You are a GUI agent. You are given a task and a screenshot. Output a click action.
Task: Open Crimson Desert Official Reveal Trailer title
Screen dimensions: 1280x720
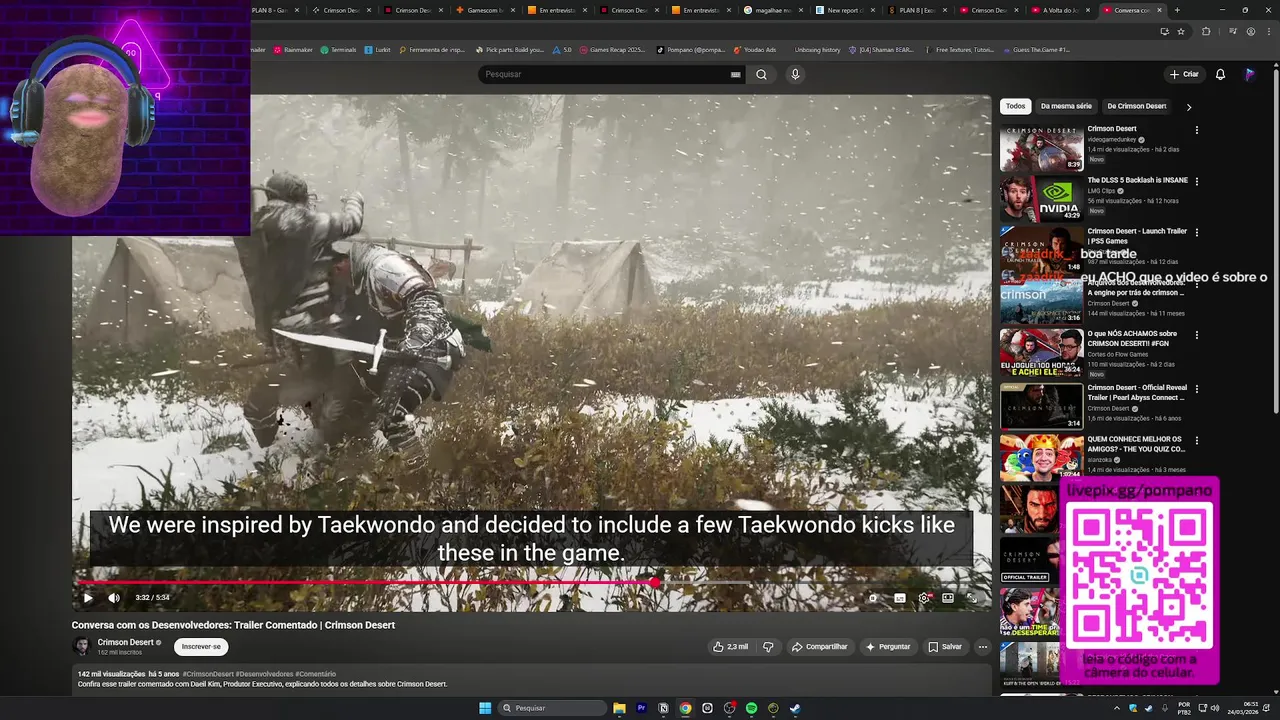pyautogui.click(x=1137, y=392)
